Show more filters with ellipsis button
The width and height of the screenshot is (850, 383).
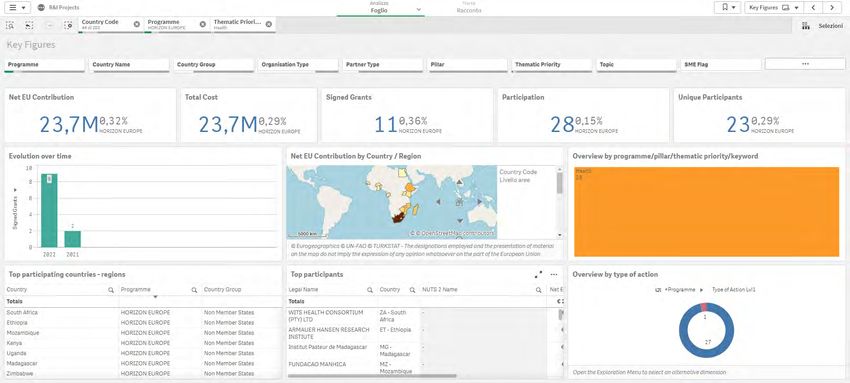pyautogui.click(x=805, y=64)
